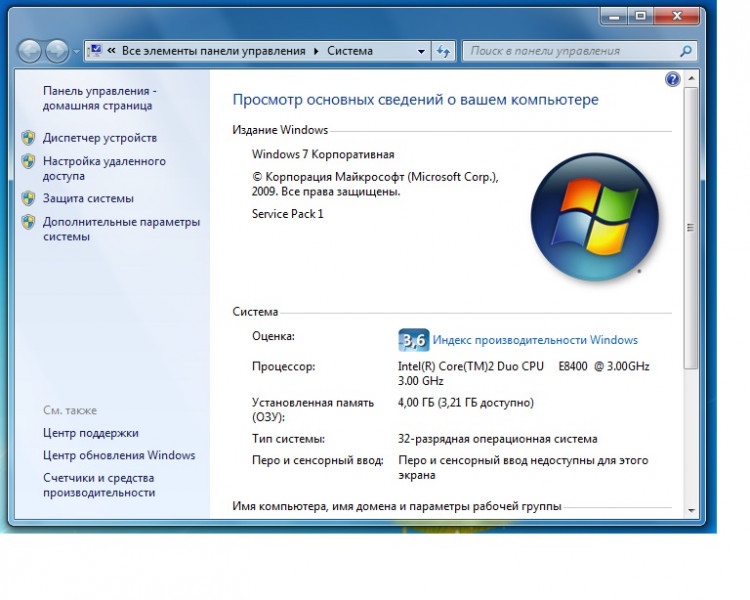This screenshot has width=750, height=600.
Task: Open Настройка удаленного доступа link
Action: [x=104, y=168]
